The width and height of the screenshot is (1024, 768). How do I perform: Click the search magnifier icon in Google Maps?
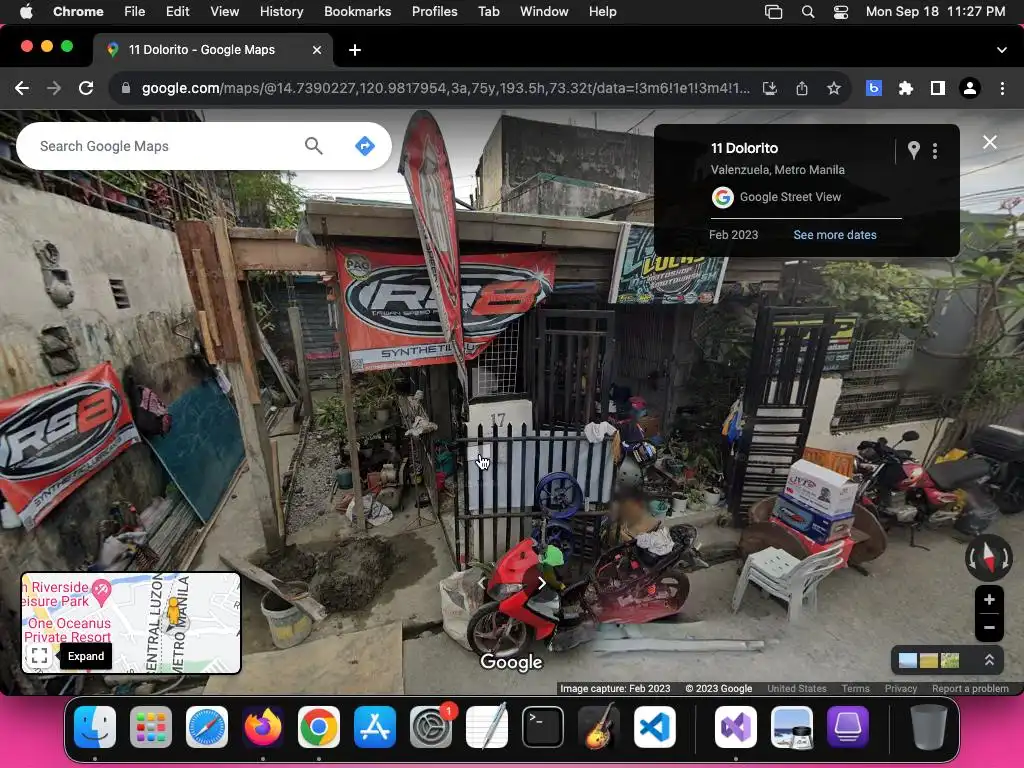point(313,146)
